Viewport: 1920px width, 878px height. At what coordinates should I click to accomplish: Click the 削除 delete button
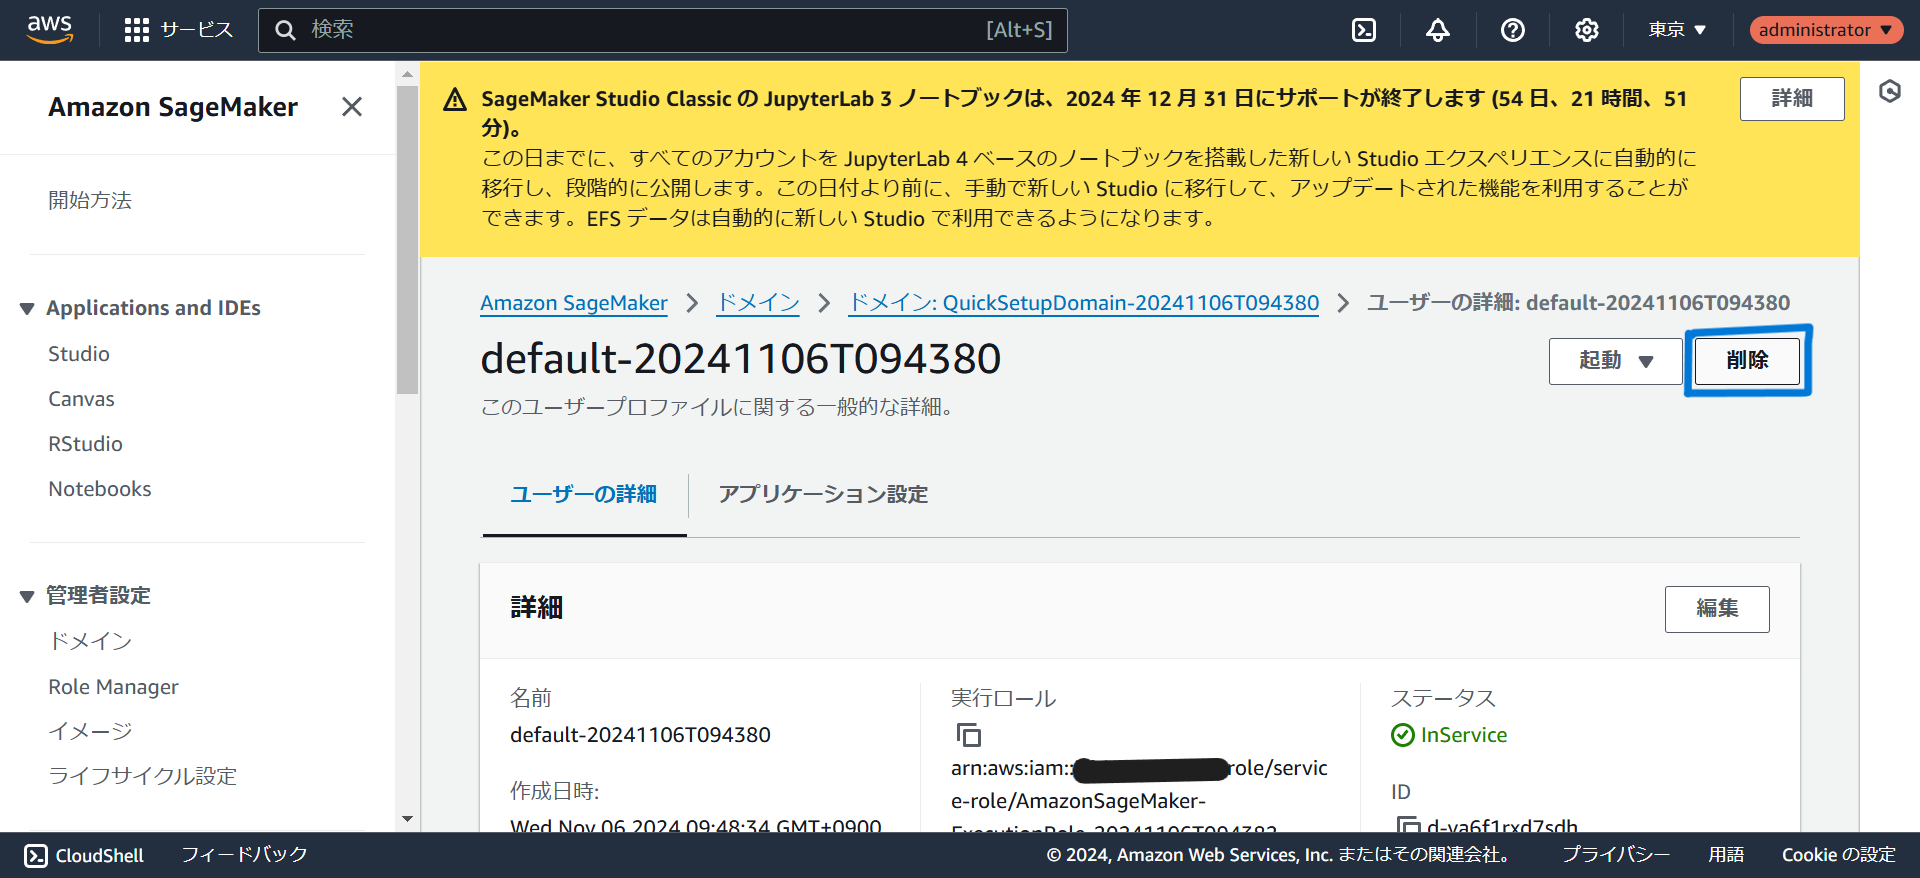click(1746, 361)
